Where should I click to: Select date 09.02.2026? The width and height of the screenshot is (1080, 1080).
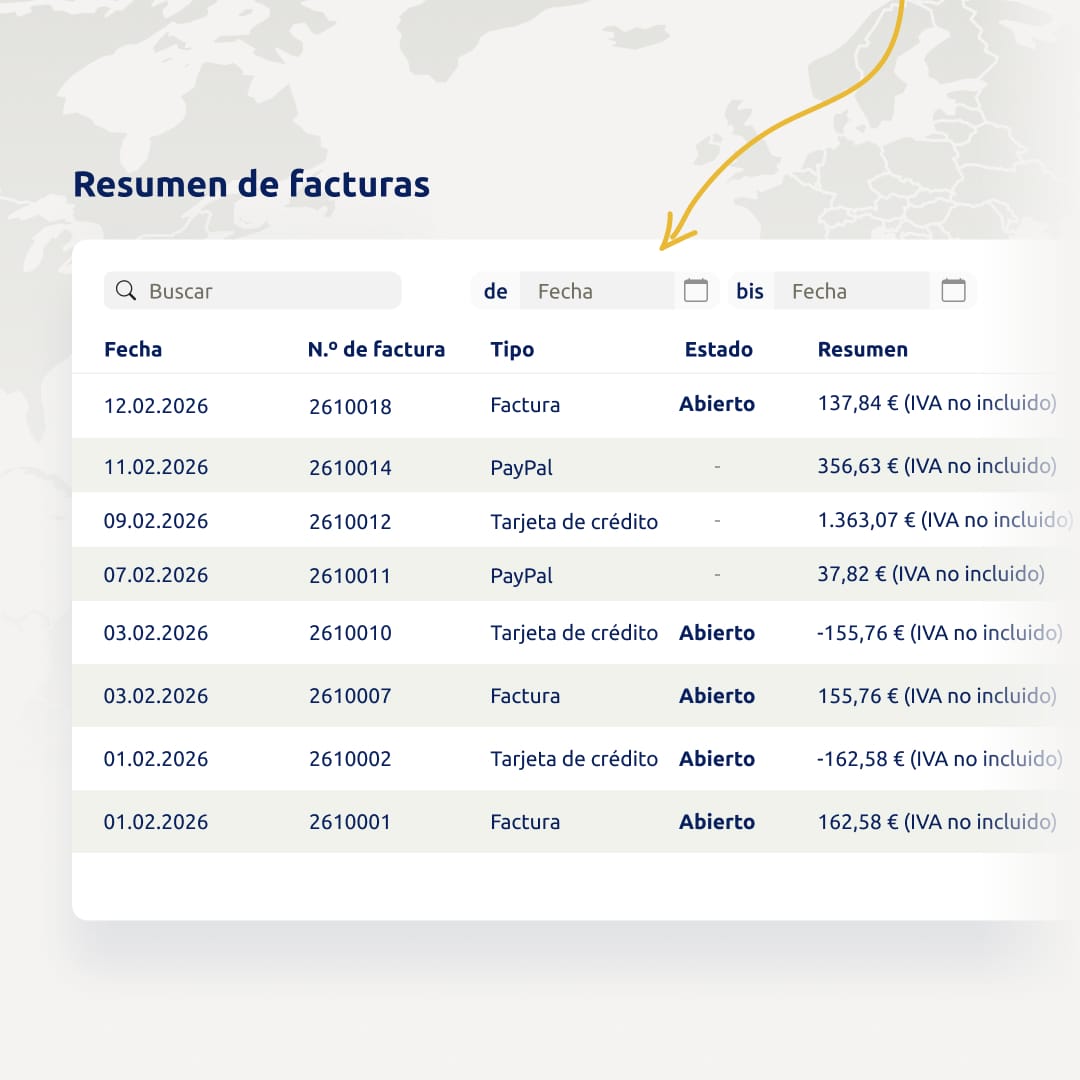[x=156, y=521]
